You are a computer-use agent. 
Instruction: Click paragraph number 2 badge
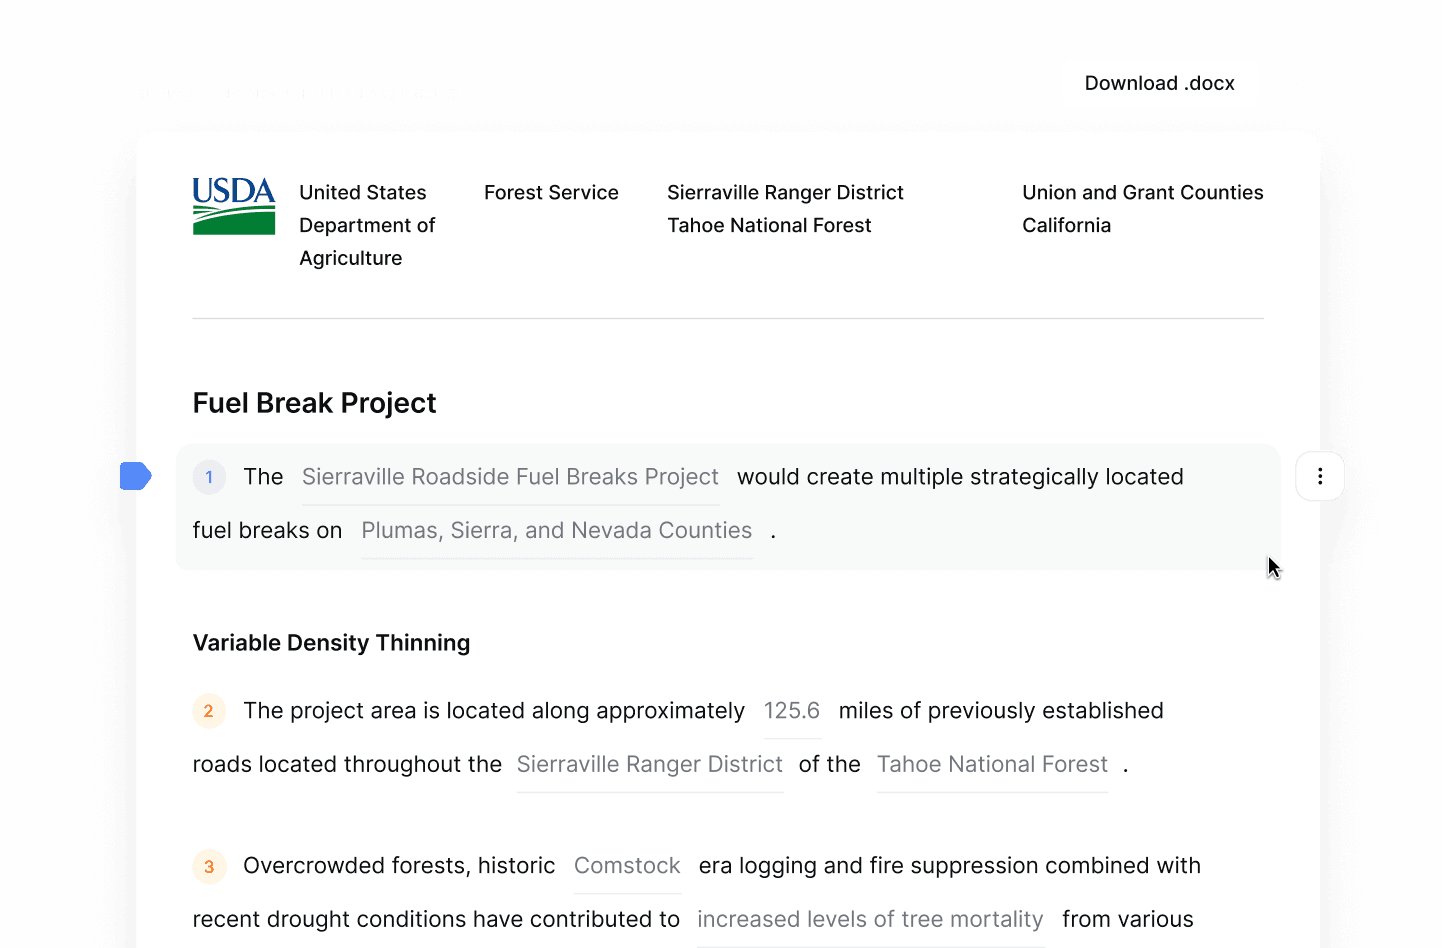click(x=209, y=711)
